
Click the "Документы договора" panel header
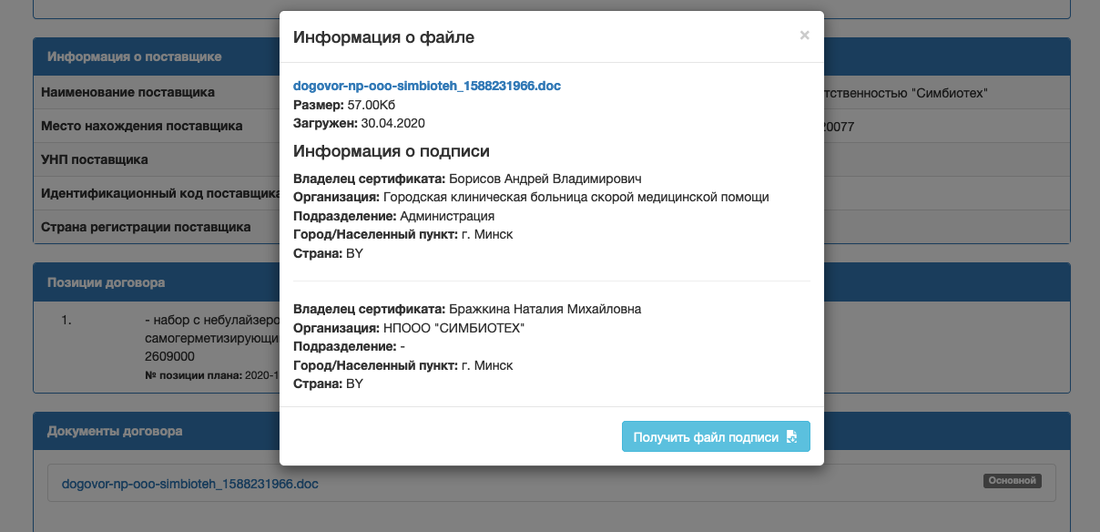[114, 431]
